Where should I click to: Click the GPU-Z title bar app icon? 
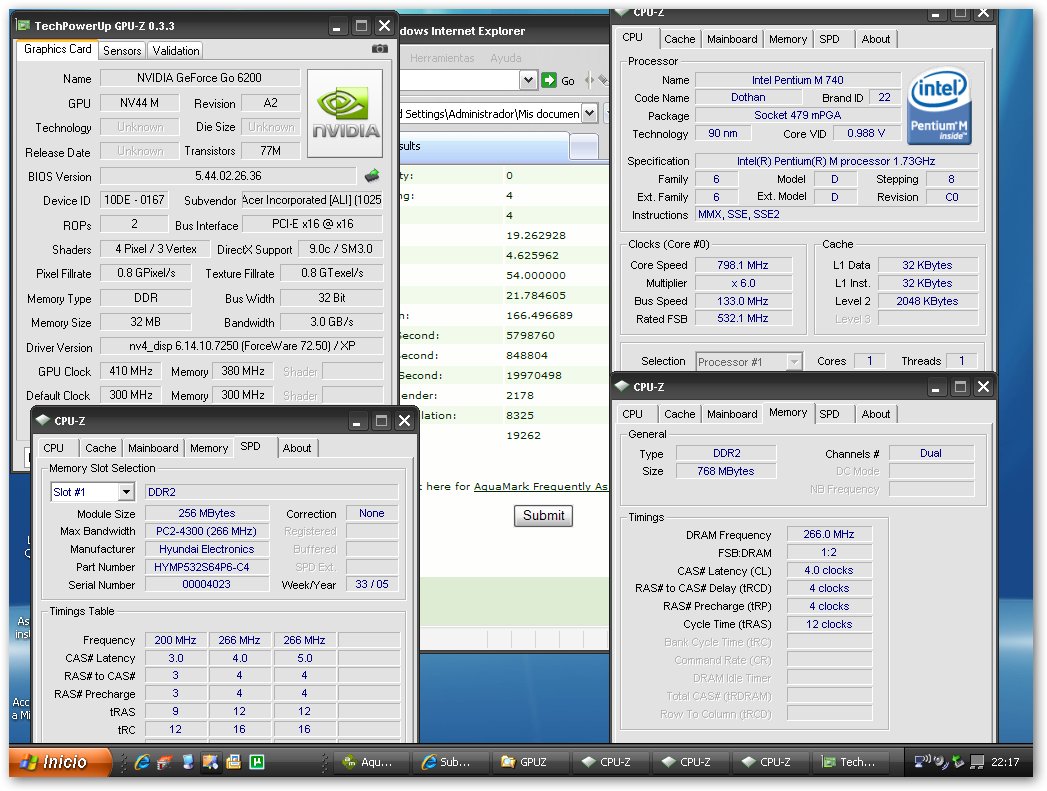(x=24, y=25)
